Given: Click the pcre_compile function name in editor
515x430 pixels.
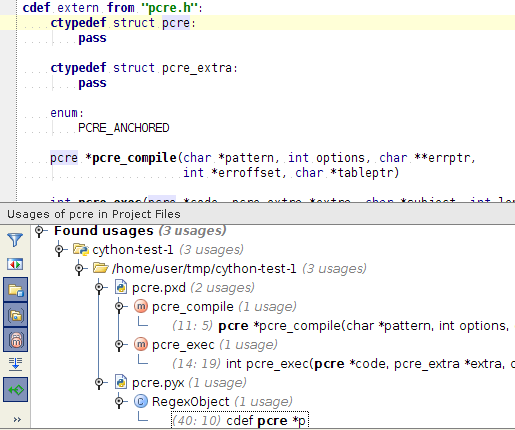Looking at the screenshot, I should pyautogui.click(x=134, y=158).
